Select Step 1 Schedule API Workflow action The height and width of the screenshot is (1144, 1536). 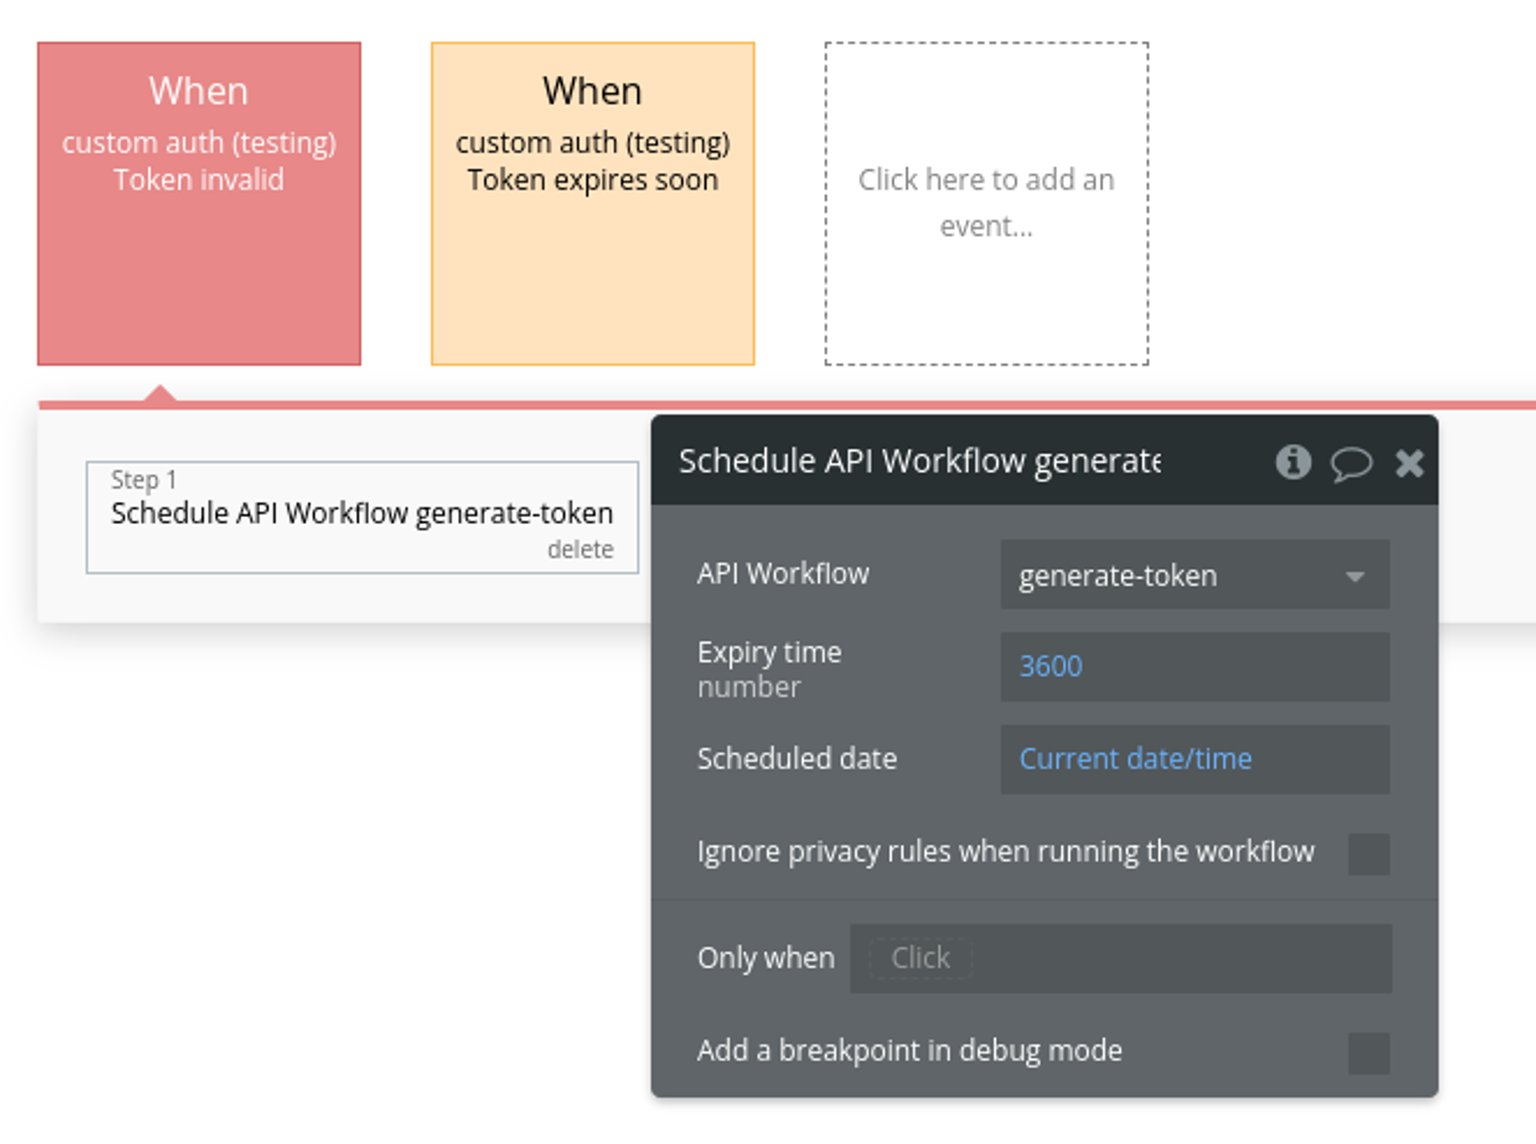pos(361,513)
